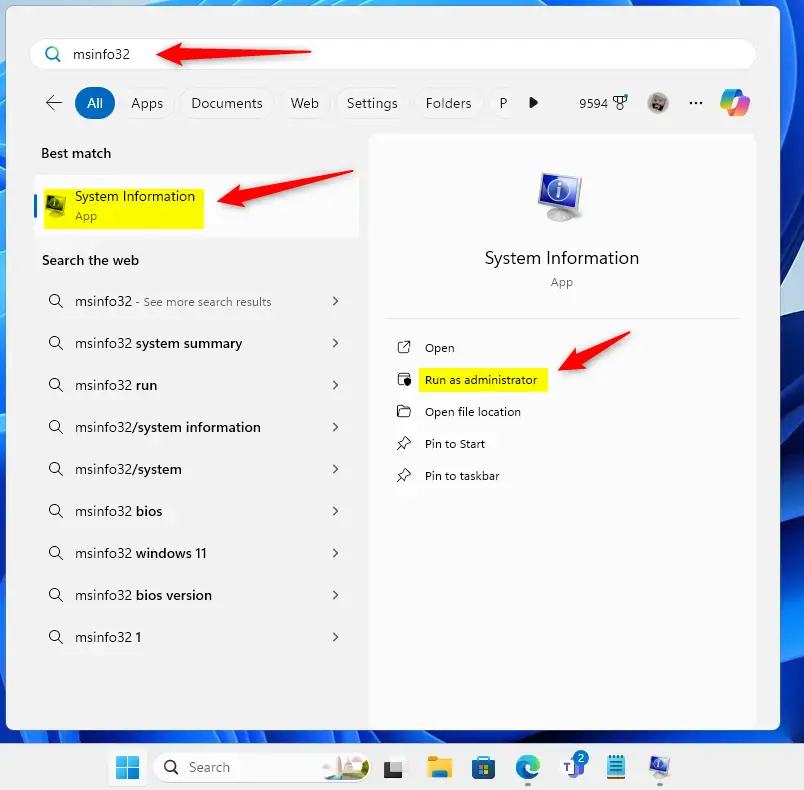Click the pin icon beside Pin to taskbar
The image size is (804, 790).
pos(404,476)
